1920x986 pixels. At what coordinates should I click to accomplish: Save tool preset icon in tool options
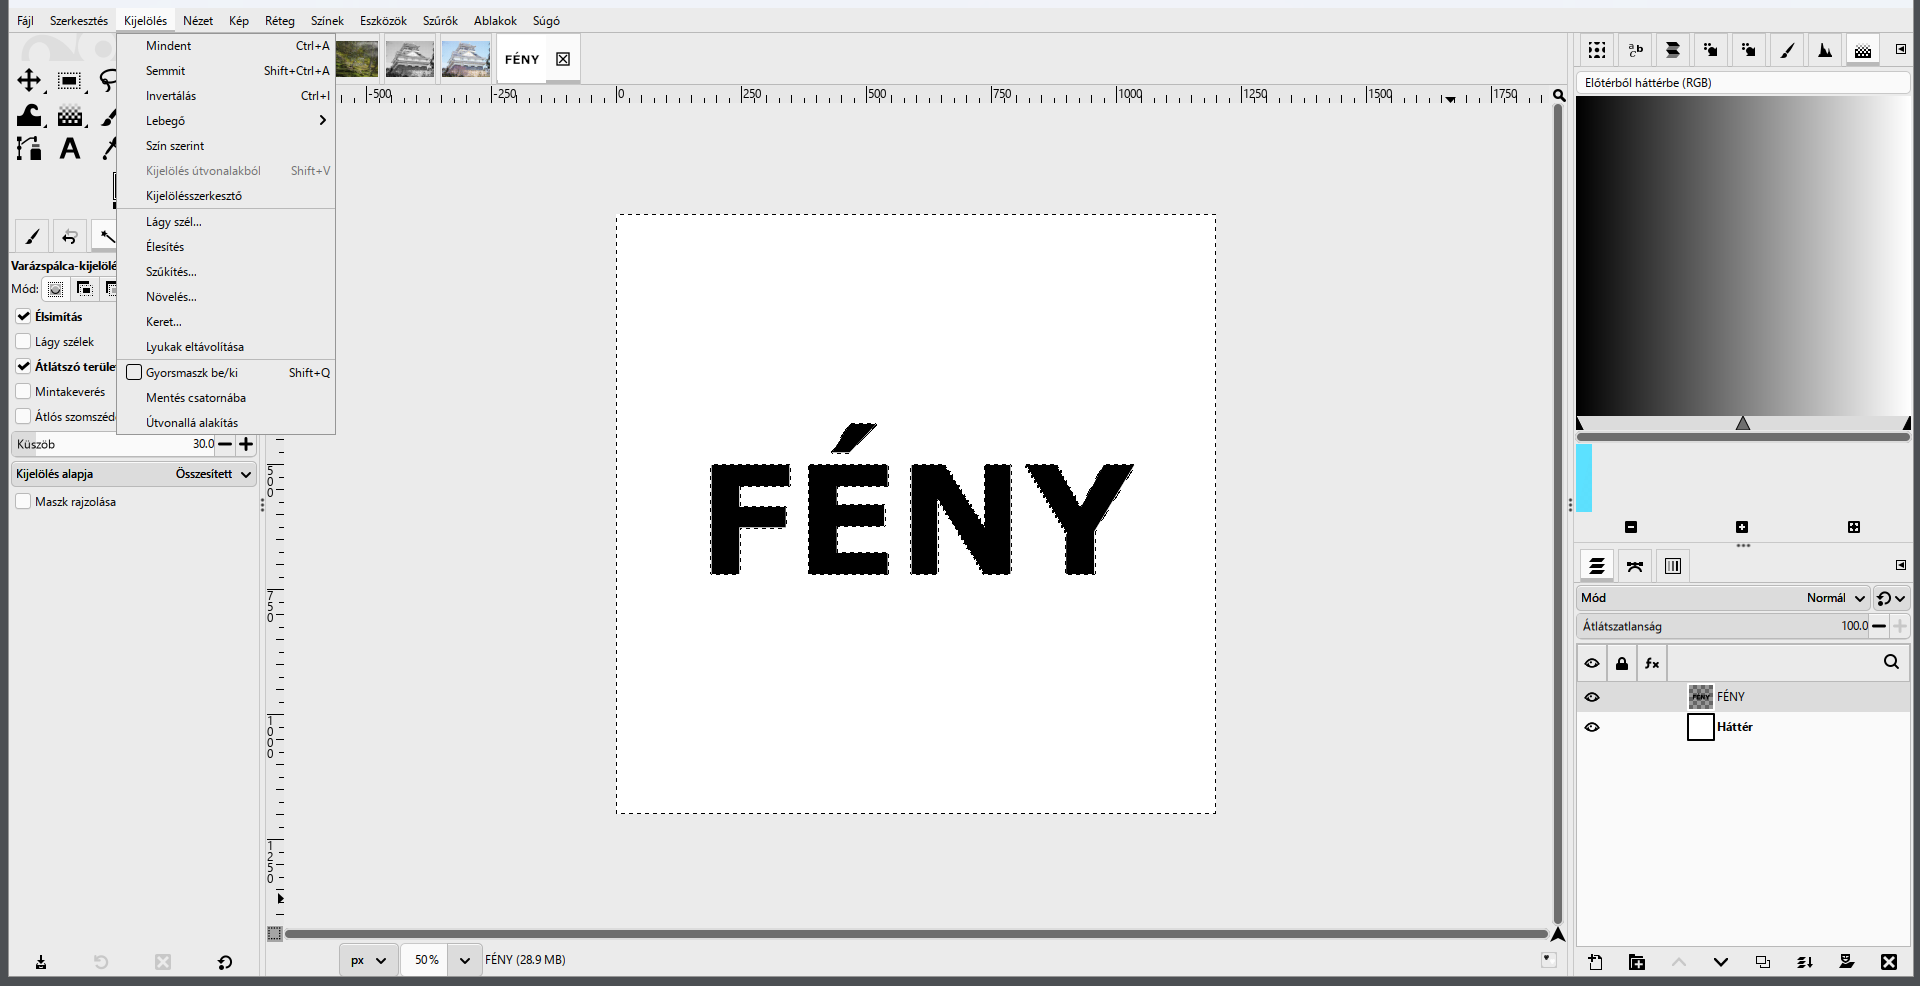click(41, 962)
